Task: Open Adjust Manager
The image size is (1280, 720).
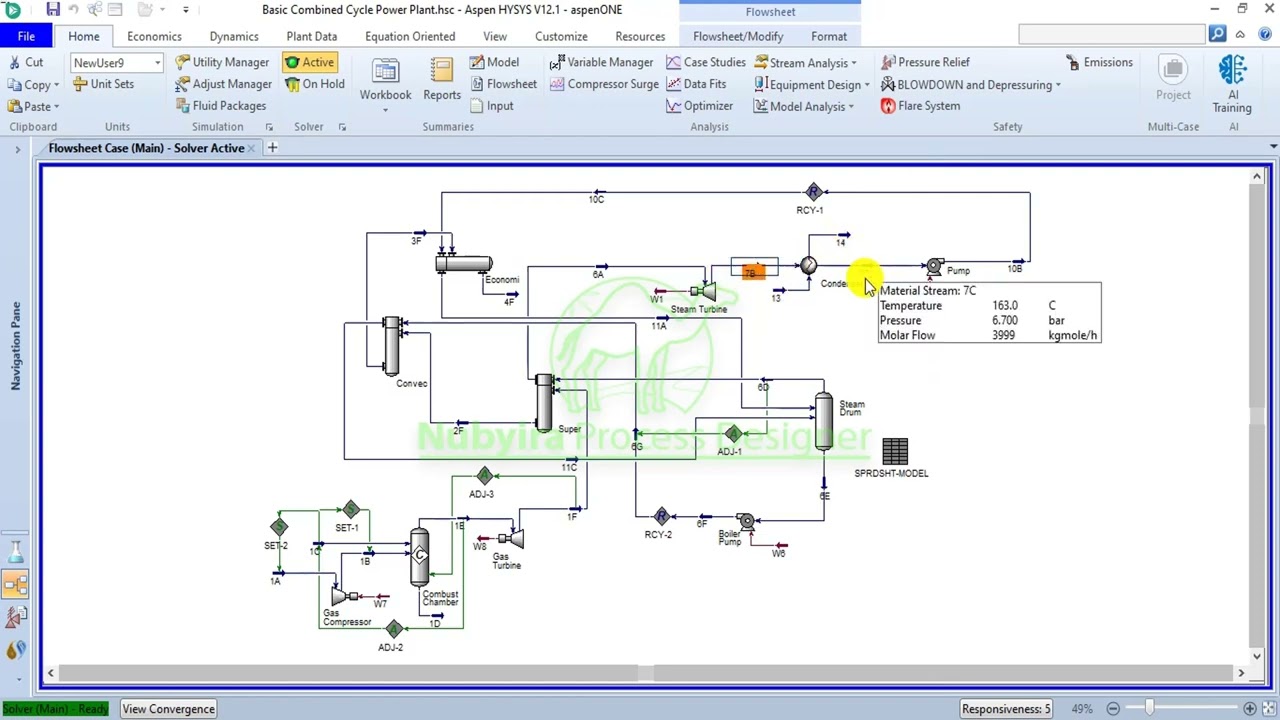Action: coord(224,84)
